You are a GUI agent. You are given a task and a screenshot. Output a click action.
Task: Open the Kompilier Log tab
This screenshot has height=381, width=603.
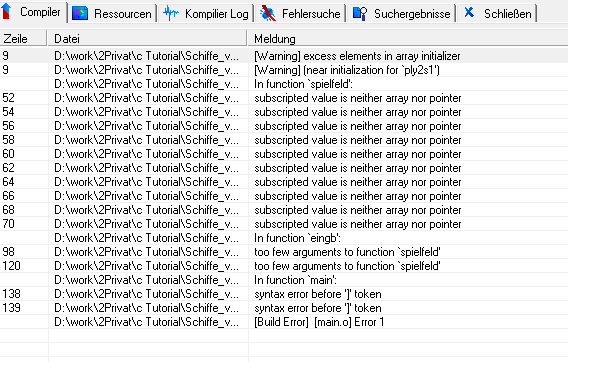(x=206, y=13)
